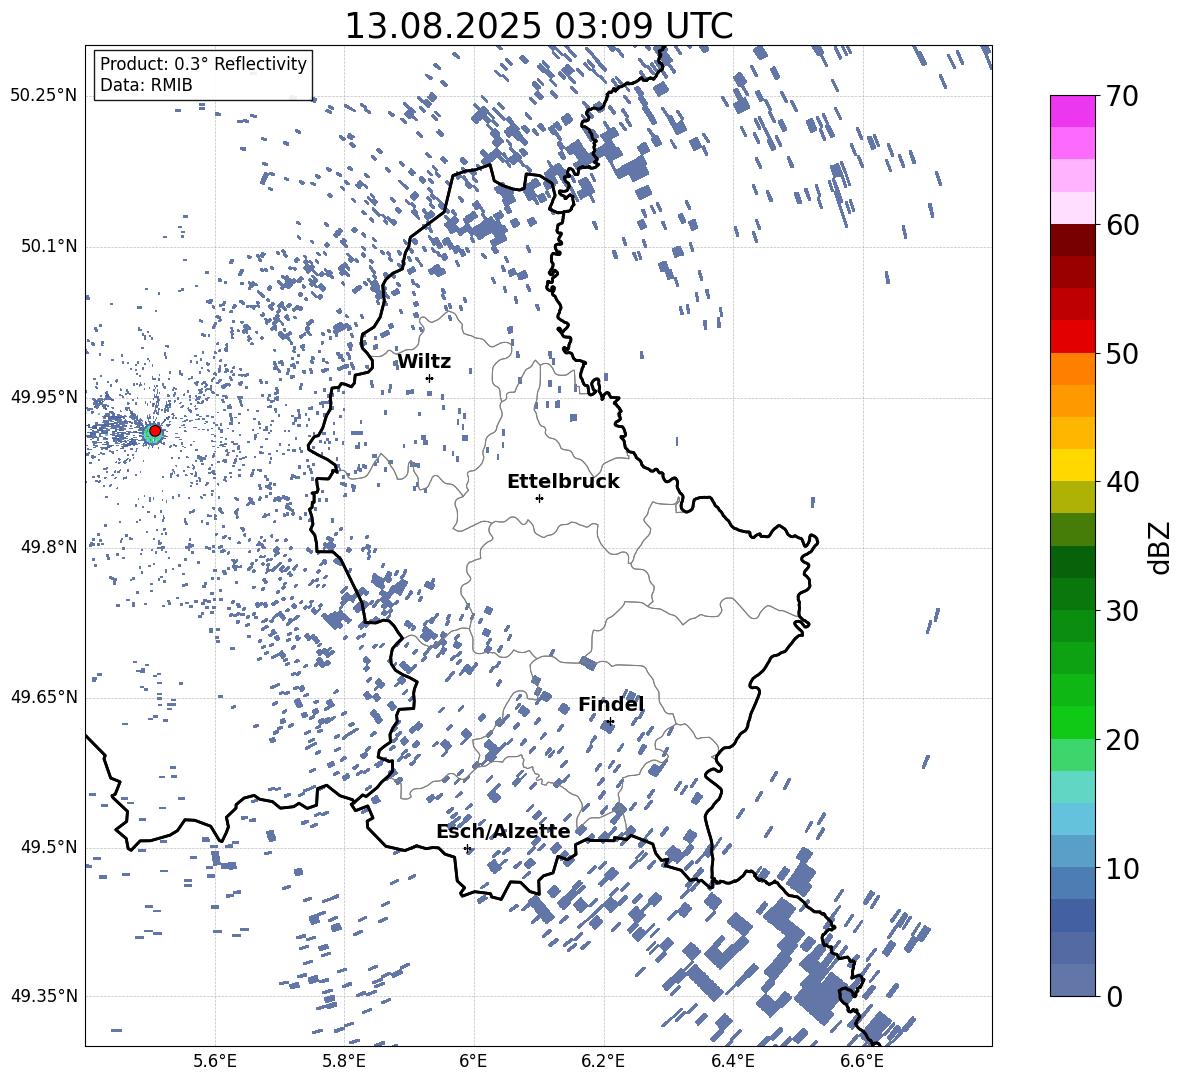Click the 'Product: 0.3° Reflectivity' text
The image size is (1184, 1081).
(203, 64)
